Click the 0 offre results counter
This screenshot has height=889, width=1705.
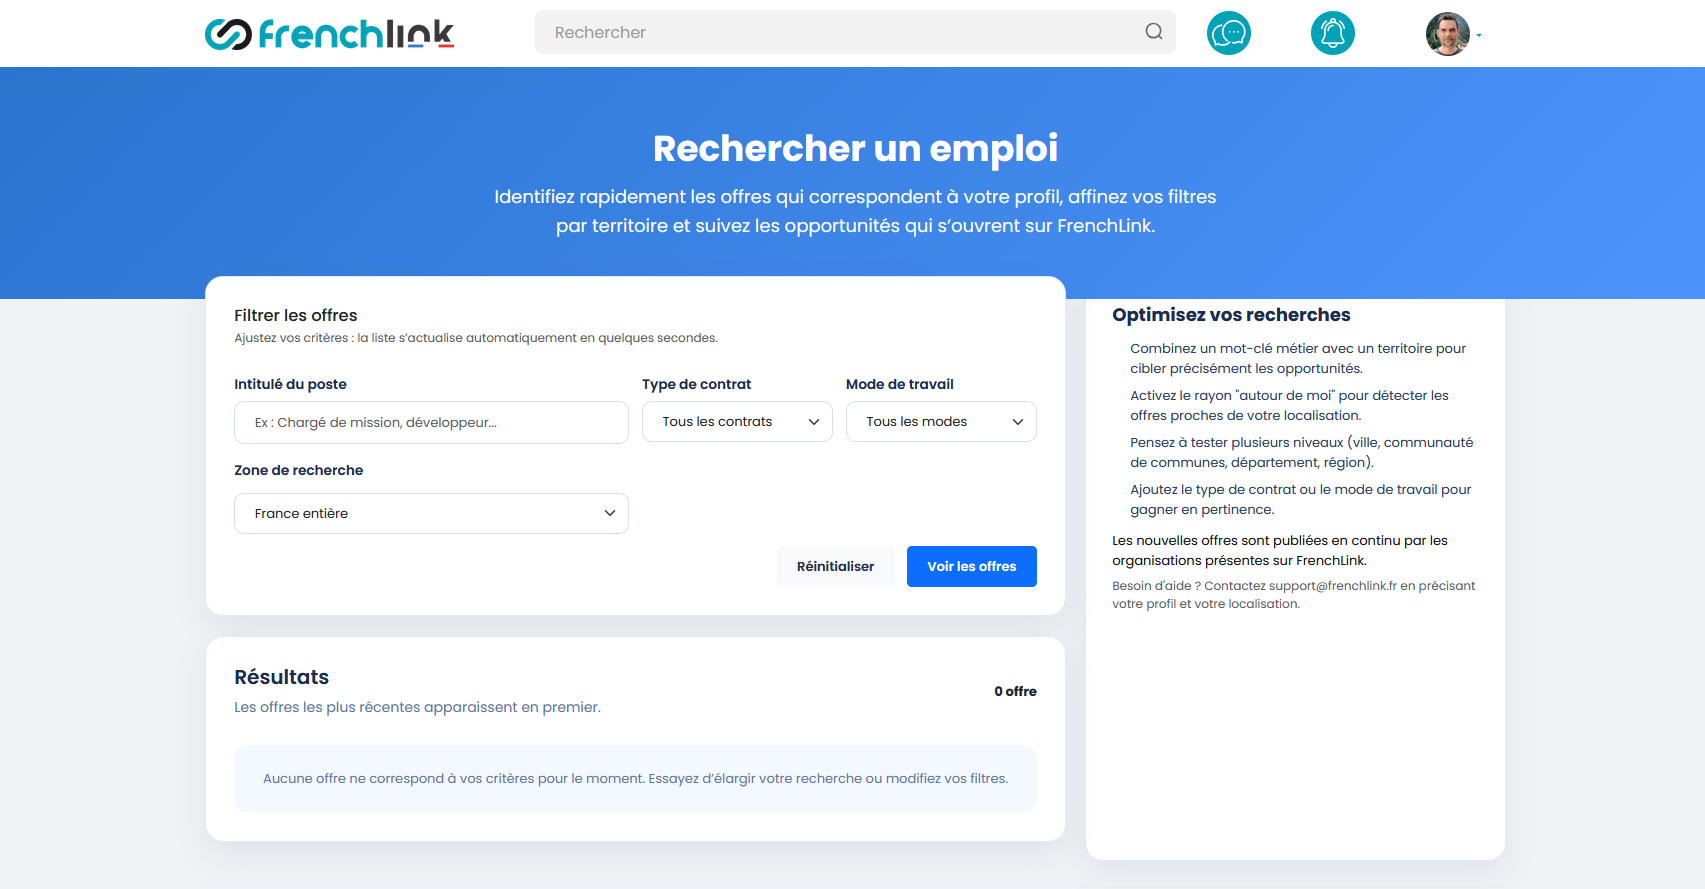1015,691
